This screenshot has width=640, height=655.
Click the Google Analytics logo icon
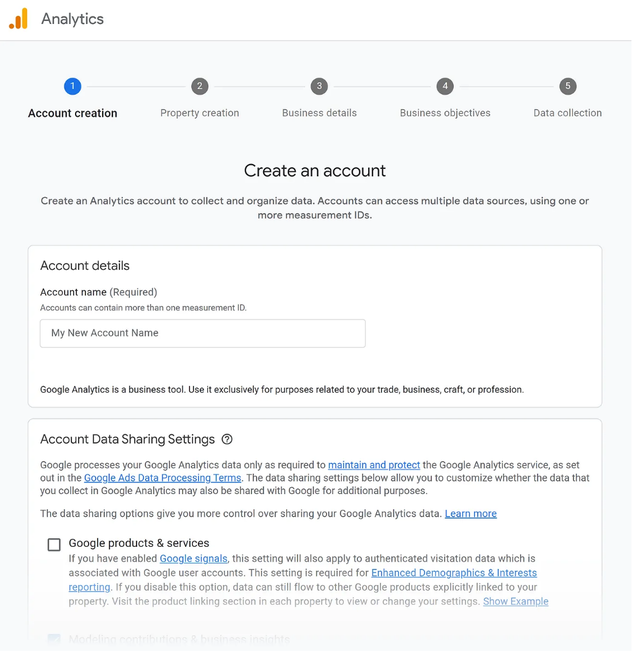pos(19,19)
